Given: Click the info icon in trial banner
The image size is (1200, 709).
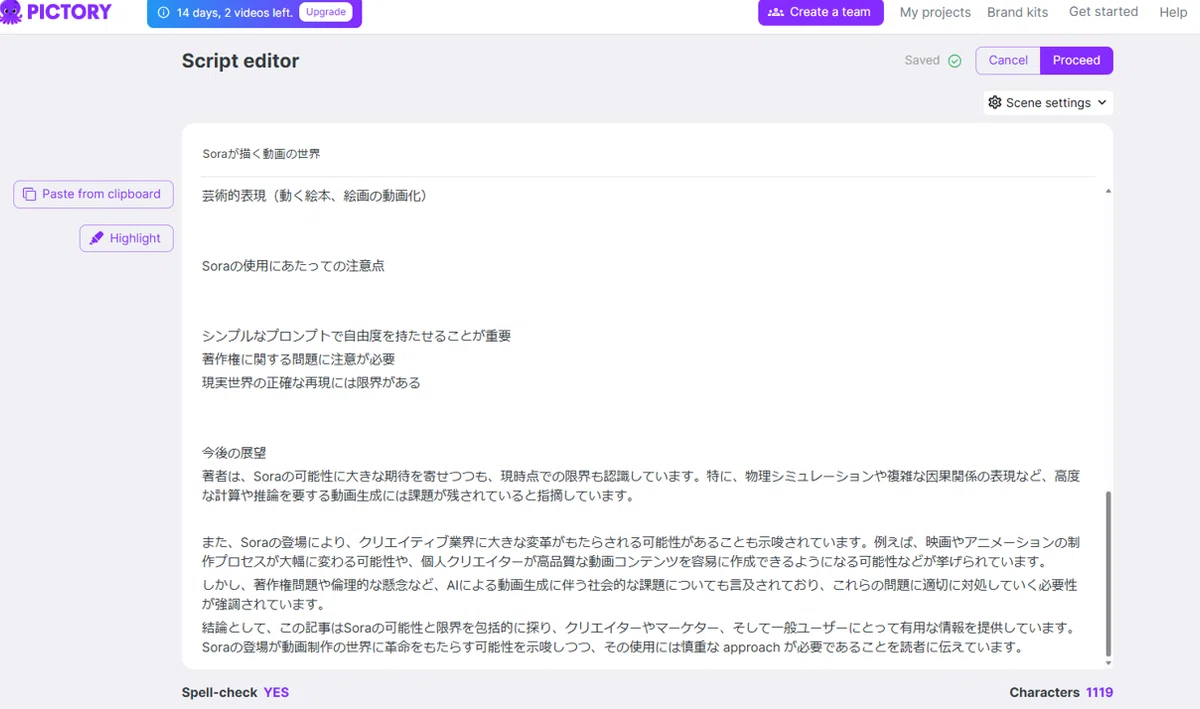Looking at the screenshot, I should pyautogui.click(x=163, y=13).
